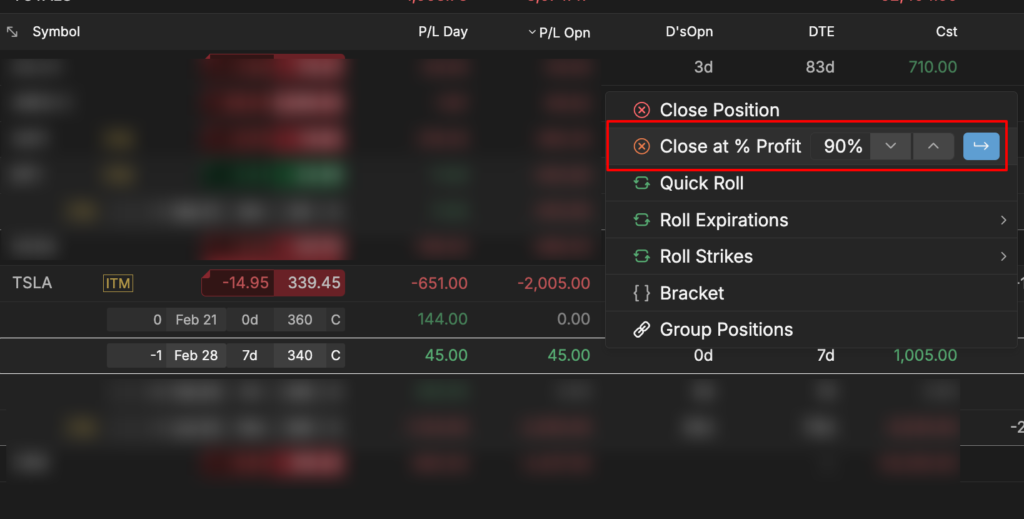Viewport: 1024px width, 519px height.
Task: Select Group Positions menu entry
Action: [x=726, y=330]
